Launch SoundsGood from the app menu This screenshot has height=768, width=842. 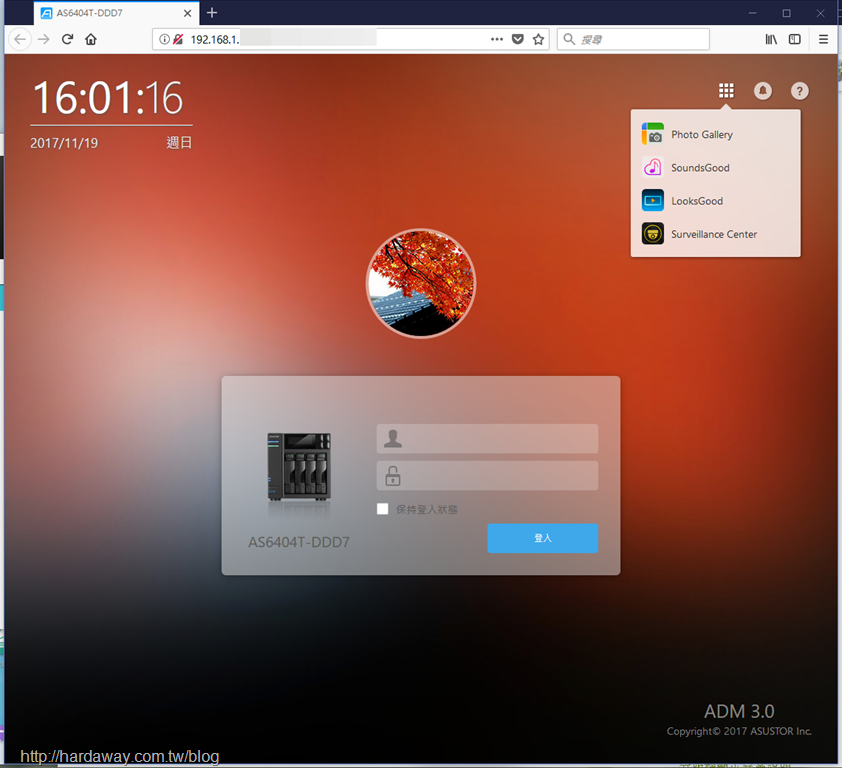[715, 168]
